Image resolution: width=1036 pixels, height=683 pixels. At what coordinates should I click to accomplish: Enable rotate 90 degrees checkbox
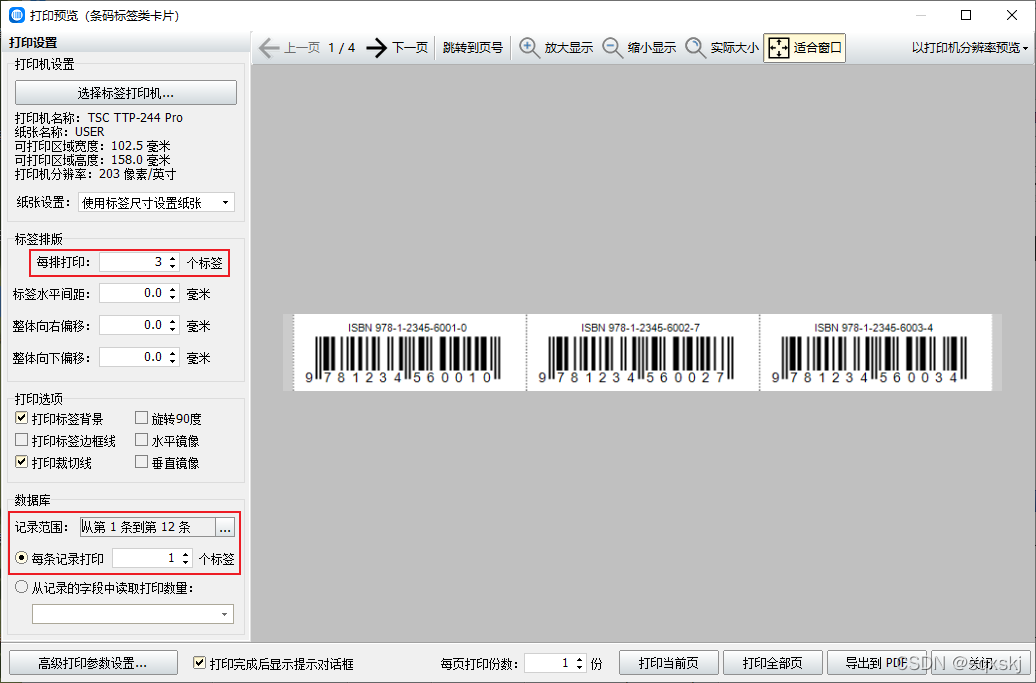[141, 417]
